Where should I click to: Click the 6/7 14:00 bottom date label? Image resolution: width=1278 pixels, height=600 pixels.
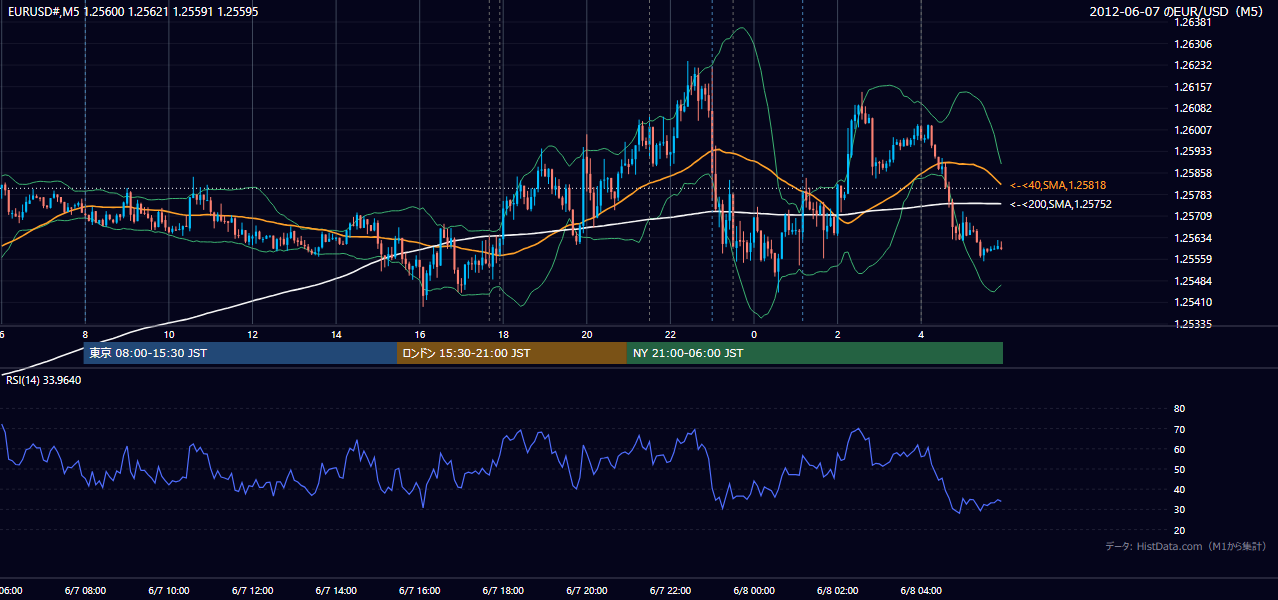tap(336, 591)
